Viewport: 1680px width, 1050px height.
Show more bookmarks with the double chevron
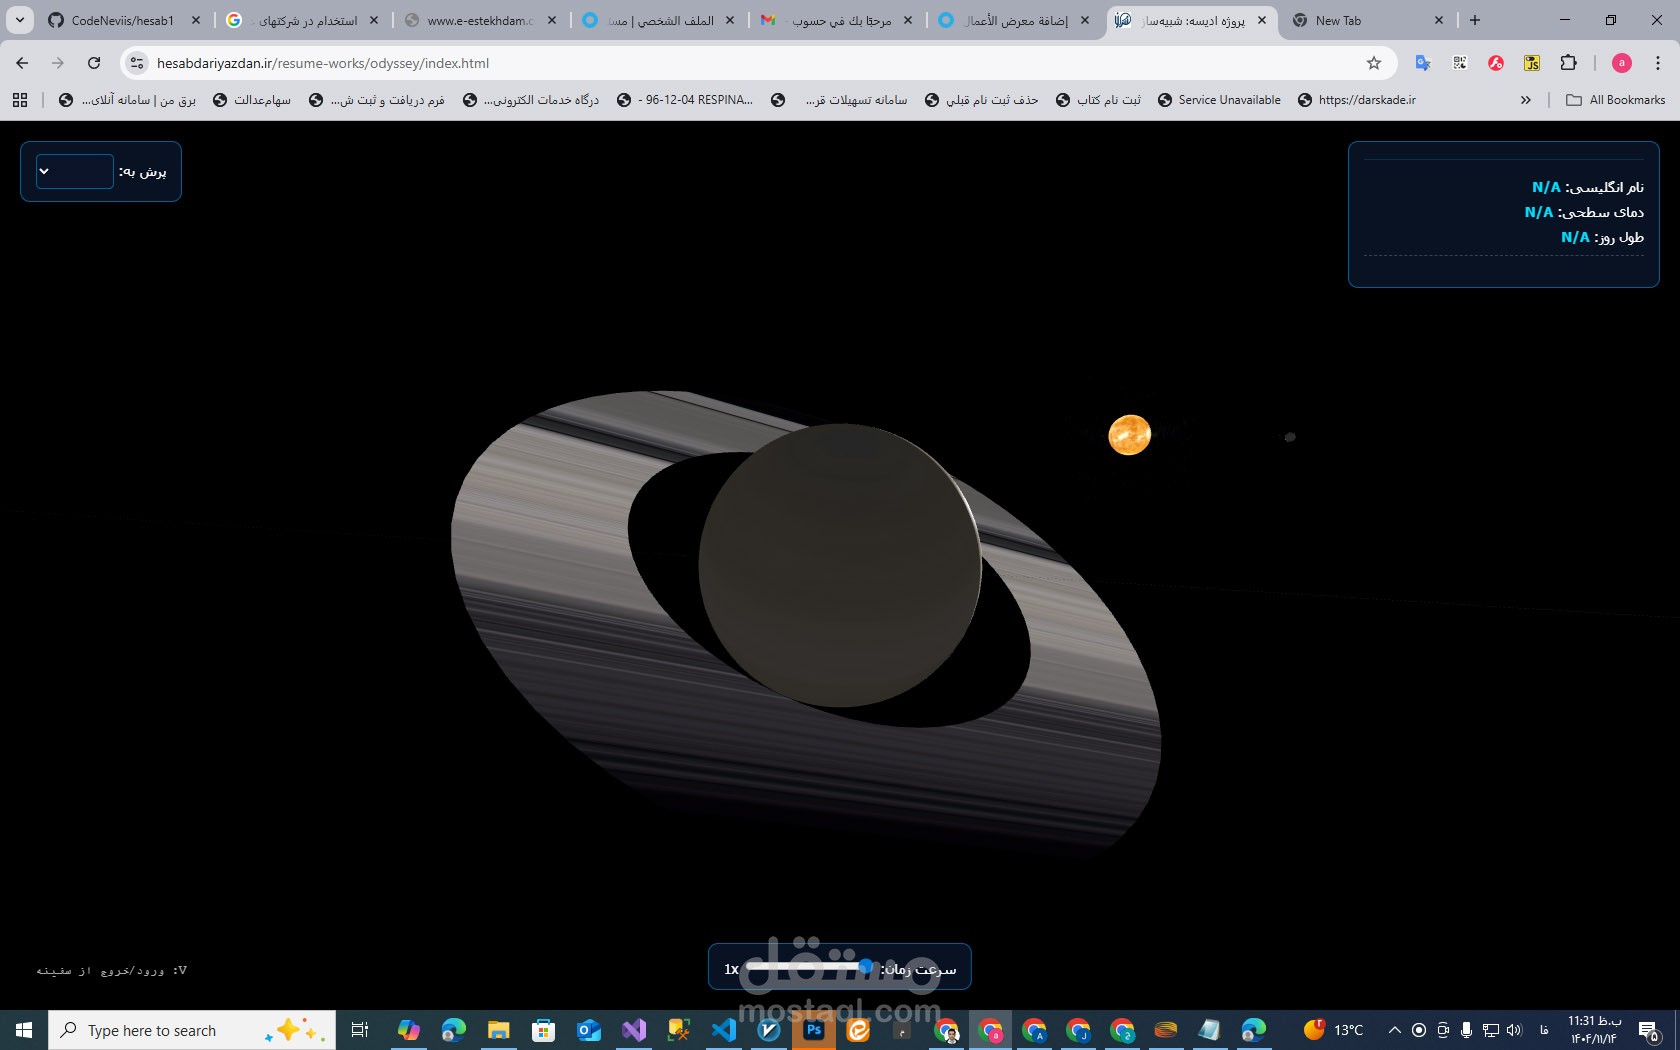tap(1525, 100)
